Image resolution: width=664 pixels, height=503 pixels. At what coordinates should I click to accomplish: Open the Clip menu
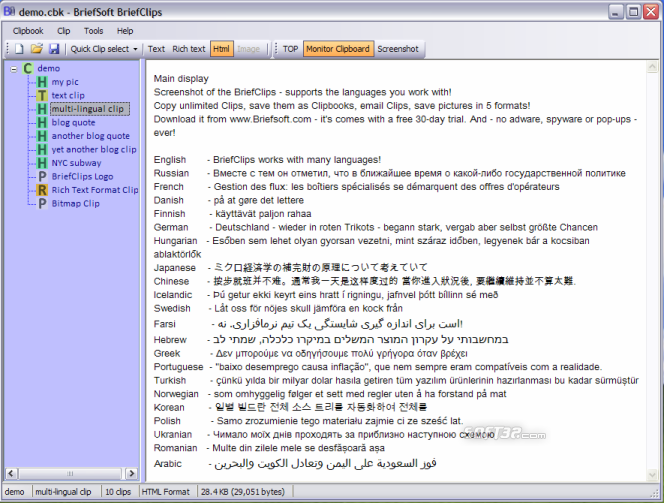(64, 31)
